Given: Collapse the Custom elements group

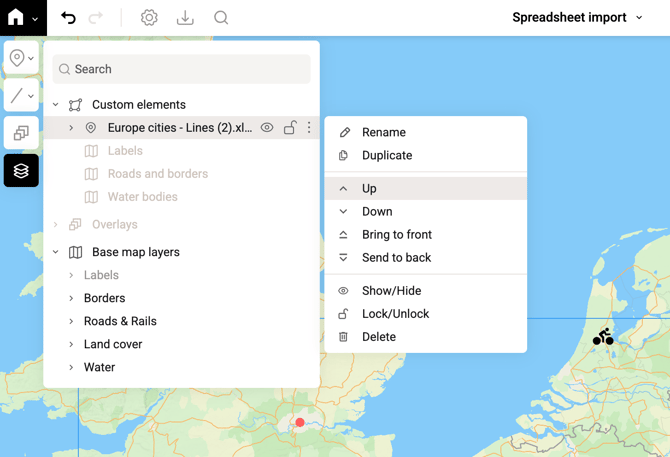Looking at the screenshot, I should coord(56,105).
